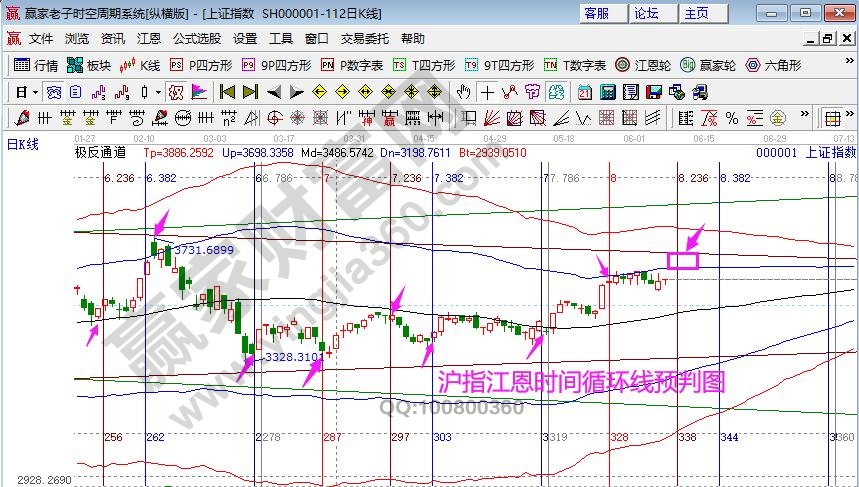Click the 论坛 forum button
Image resolution: width=859 pixels, height=487 pixels.
[x=646, y=13]
